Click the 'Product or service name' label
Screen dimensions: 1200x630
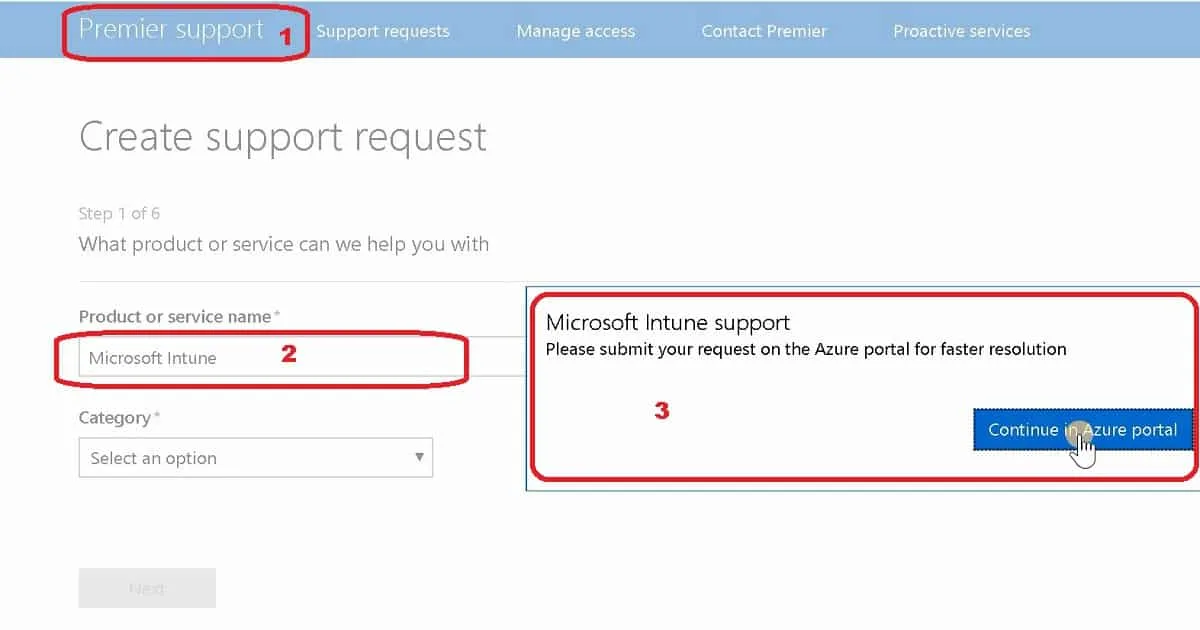[175, 316]
